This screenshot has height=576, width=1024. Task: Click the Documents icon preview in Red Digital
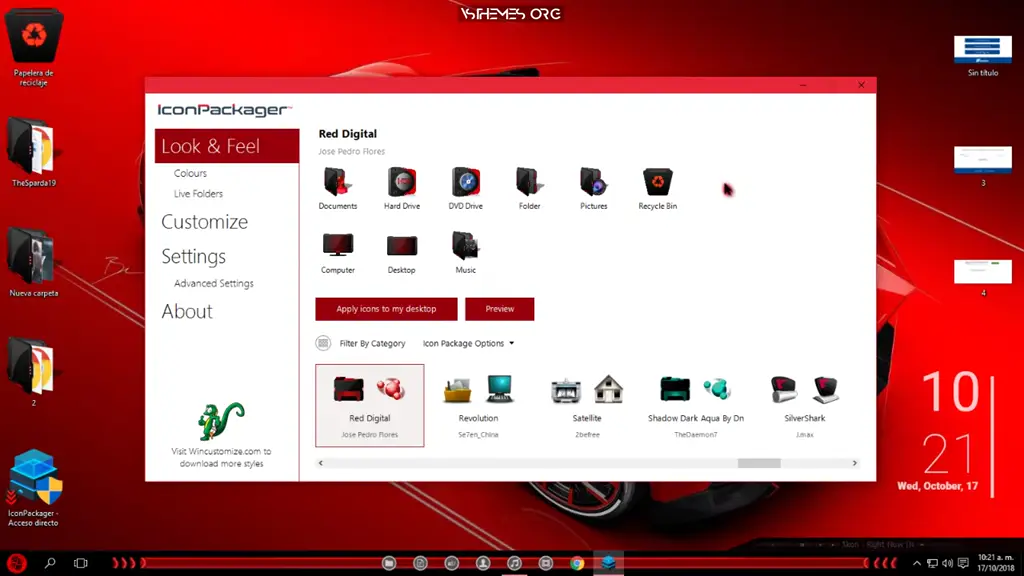click(337, 182)
